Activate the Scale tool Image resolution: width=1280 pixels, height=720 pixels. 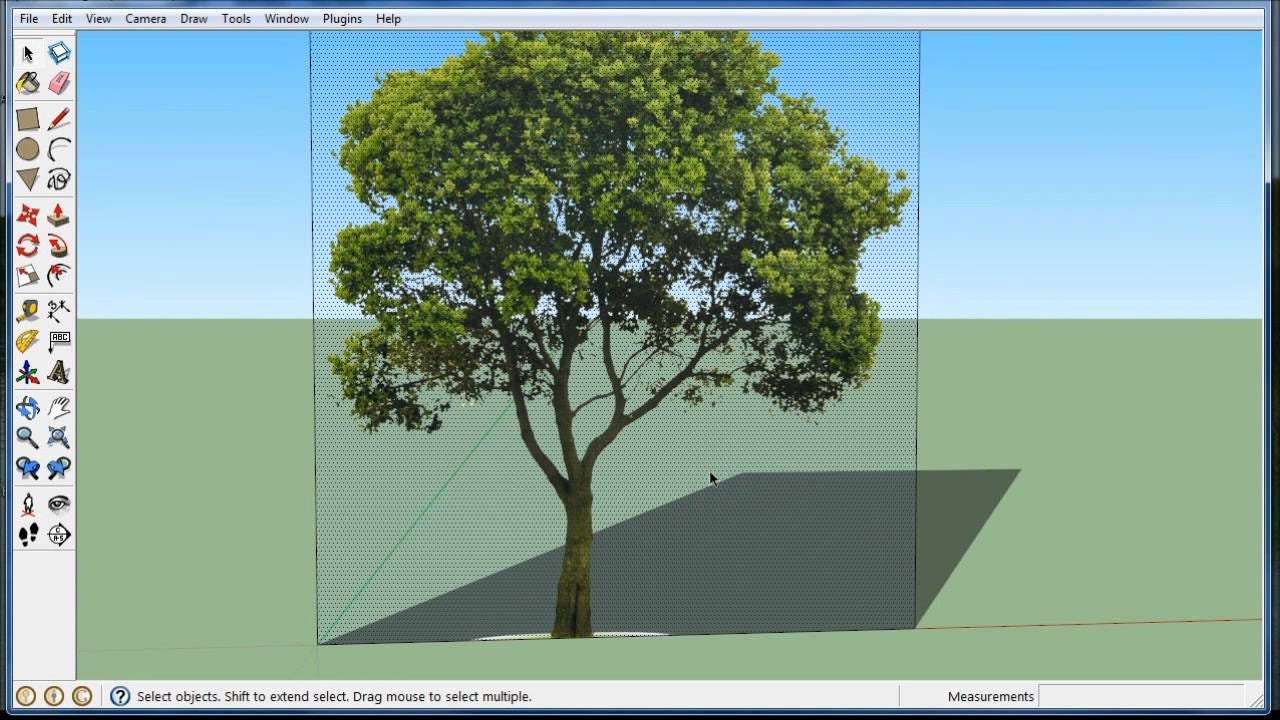coord(28,275)
